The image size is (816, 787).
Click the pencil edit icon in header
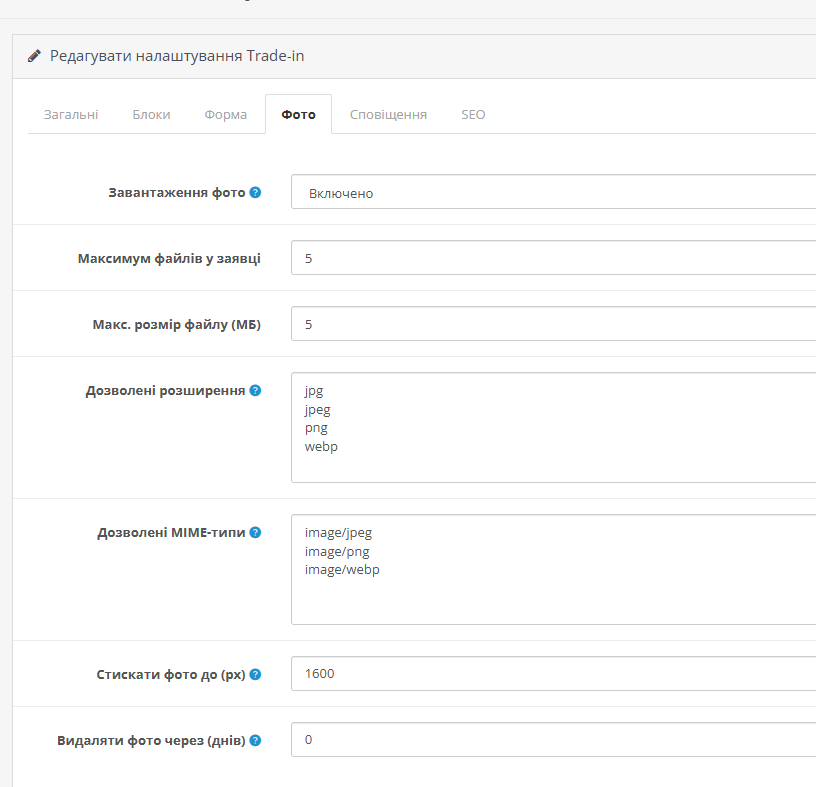34,56
